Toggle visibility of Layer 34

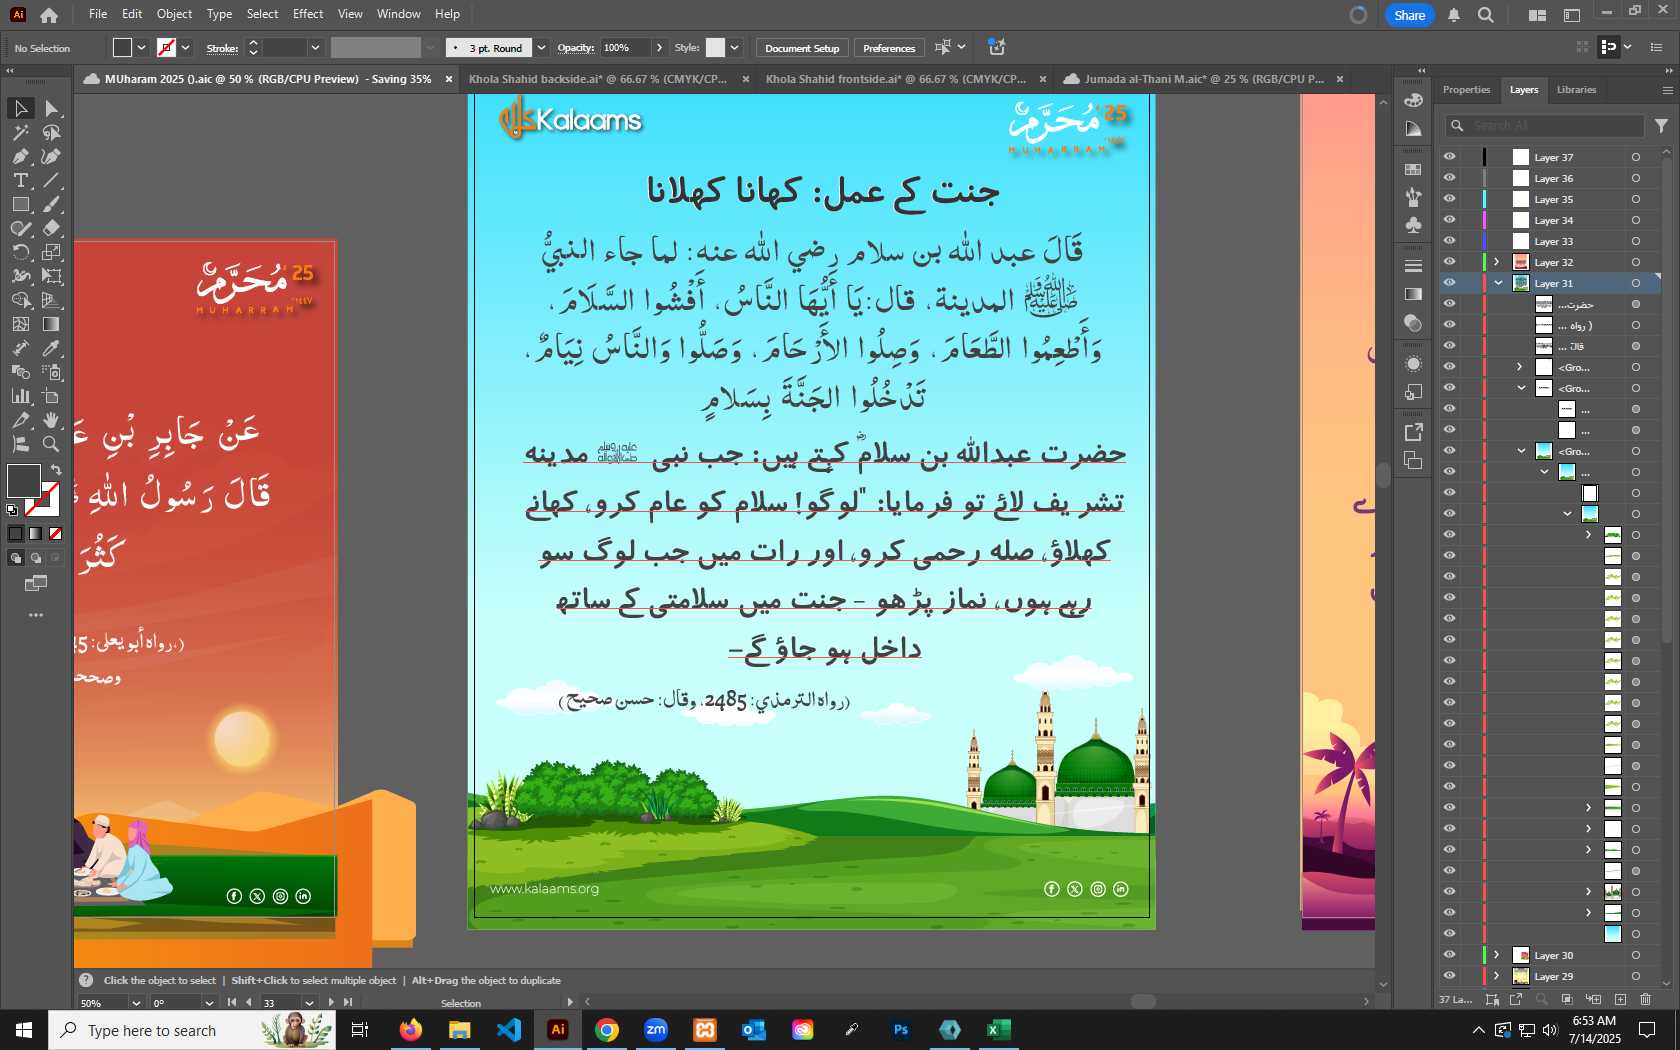(x=1449, y=220)
